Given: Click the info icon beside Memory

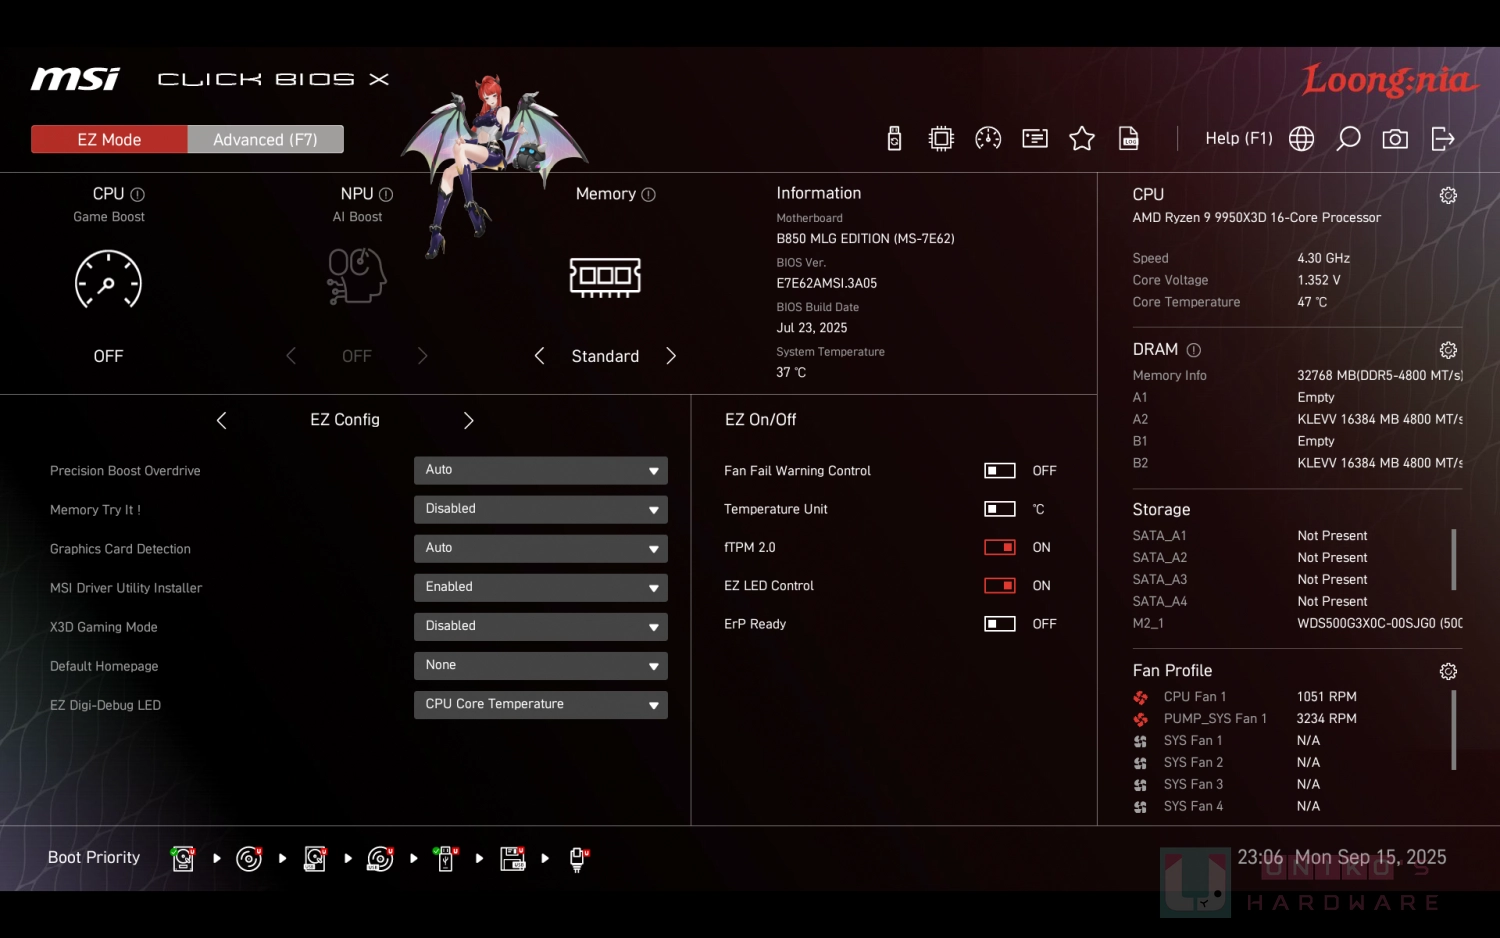Looking at the screenshot, I should 648,195.
